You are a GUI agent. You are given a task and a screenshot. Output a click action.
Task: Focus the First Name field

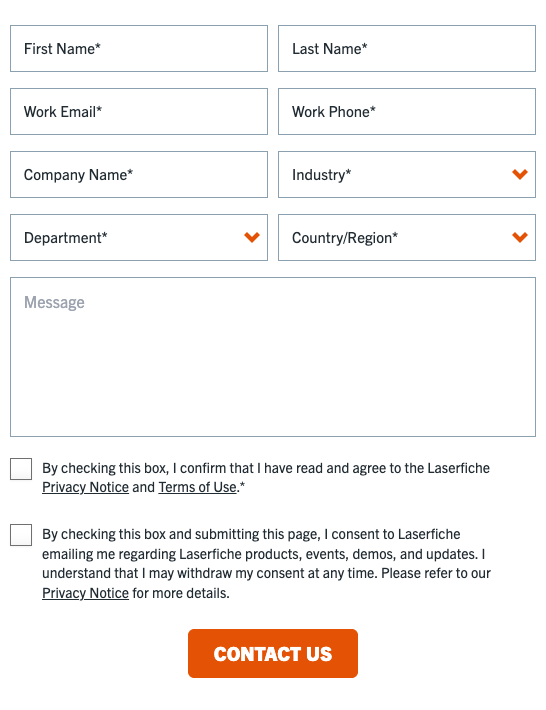(x=139, y=48)
